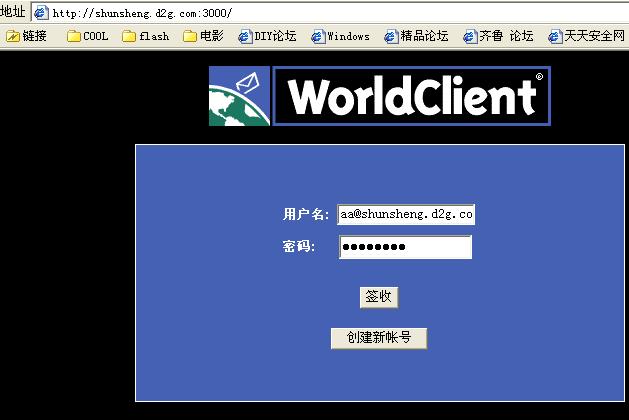Open the 链接 links folder
The image size is (629, 420).
tap(26, 36)
